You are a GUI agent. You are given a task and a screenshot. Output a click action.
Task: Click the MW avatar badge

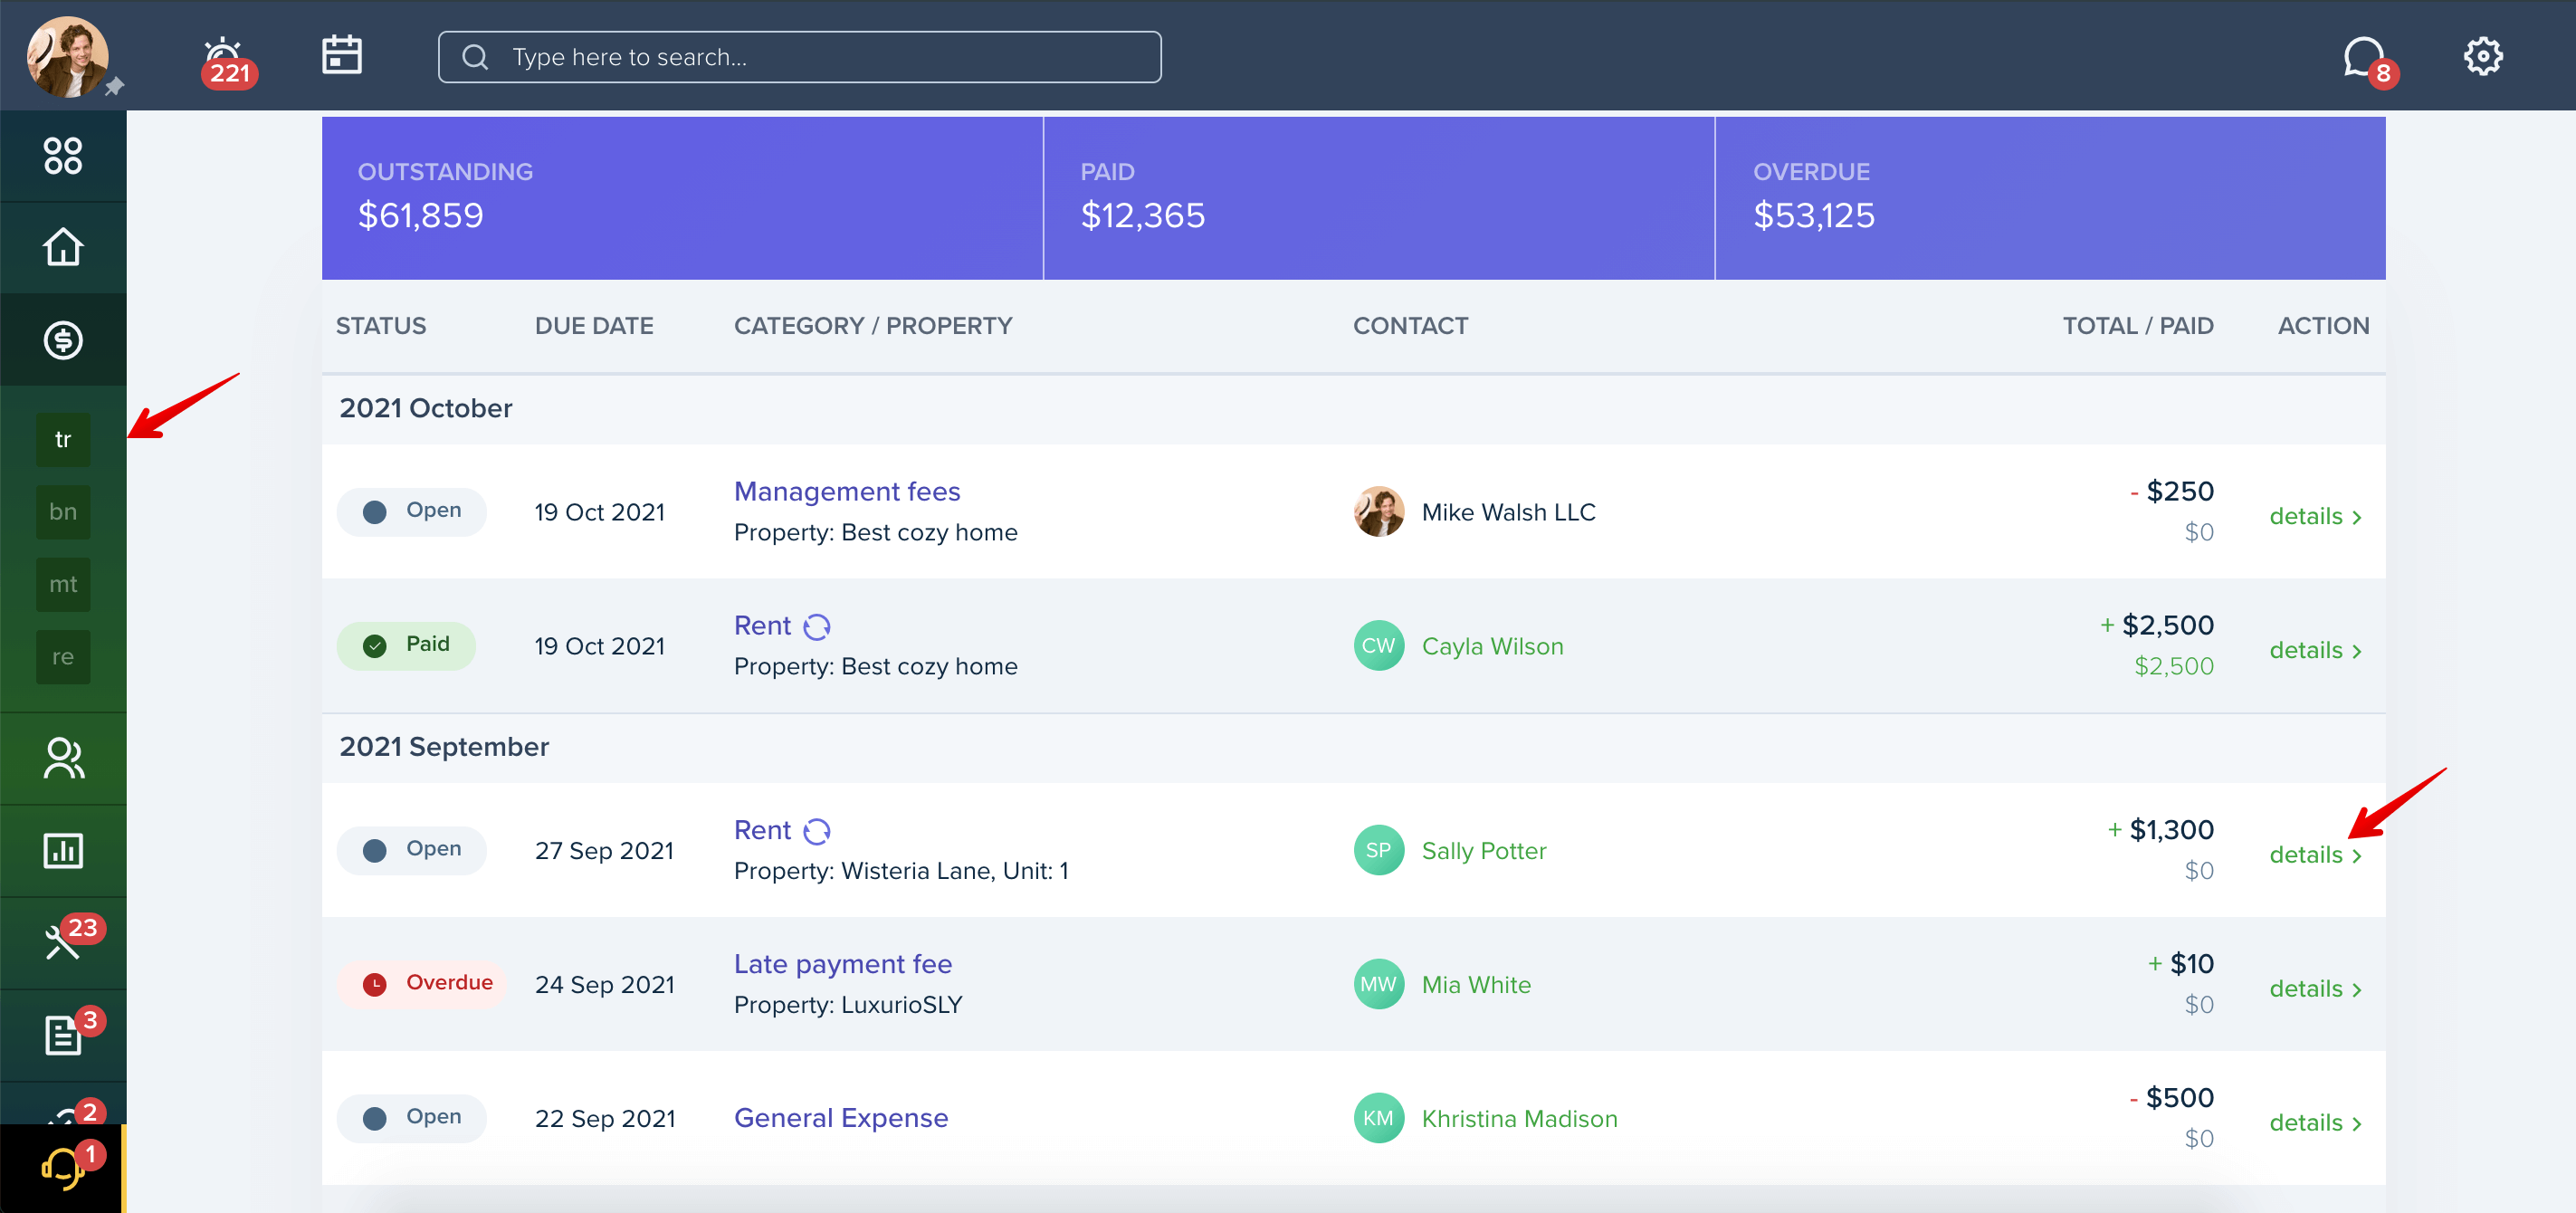[1379, 984]
